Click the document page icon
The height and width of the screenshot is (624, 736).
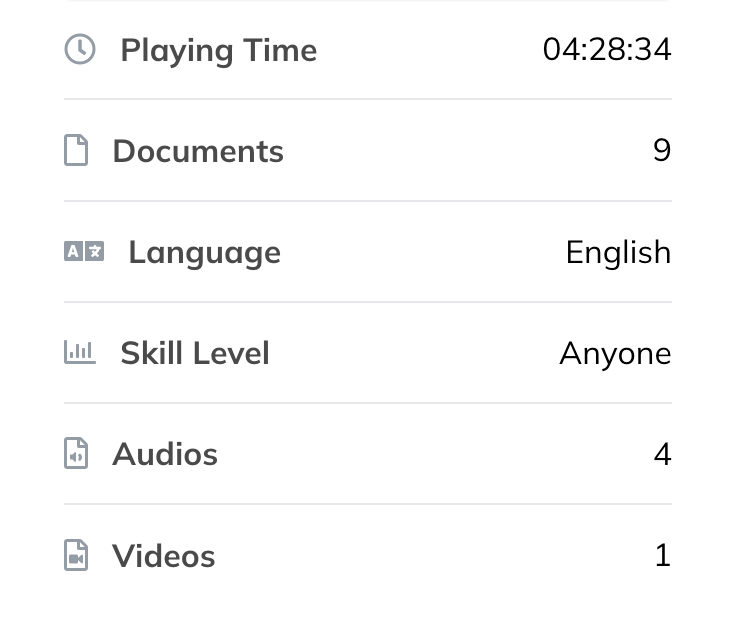[76, 150]
